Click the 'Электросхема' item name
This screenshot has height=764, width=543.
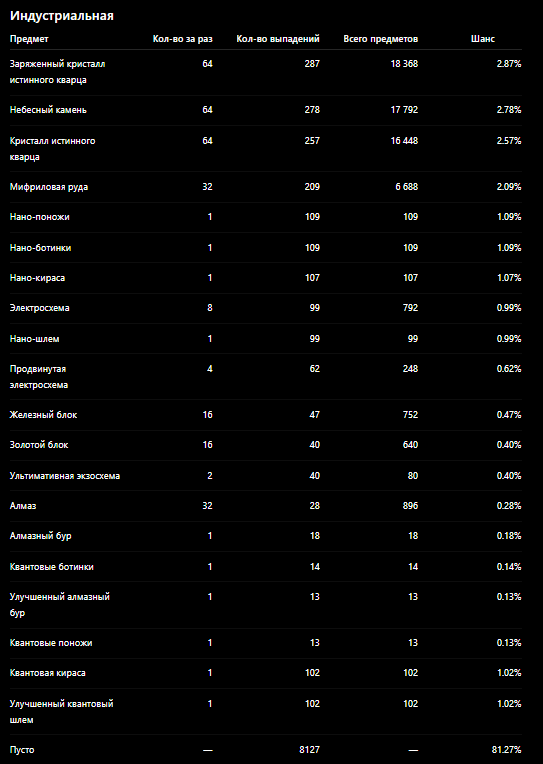[39, 308]
